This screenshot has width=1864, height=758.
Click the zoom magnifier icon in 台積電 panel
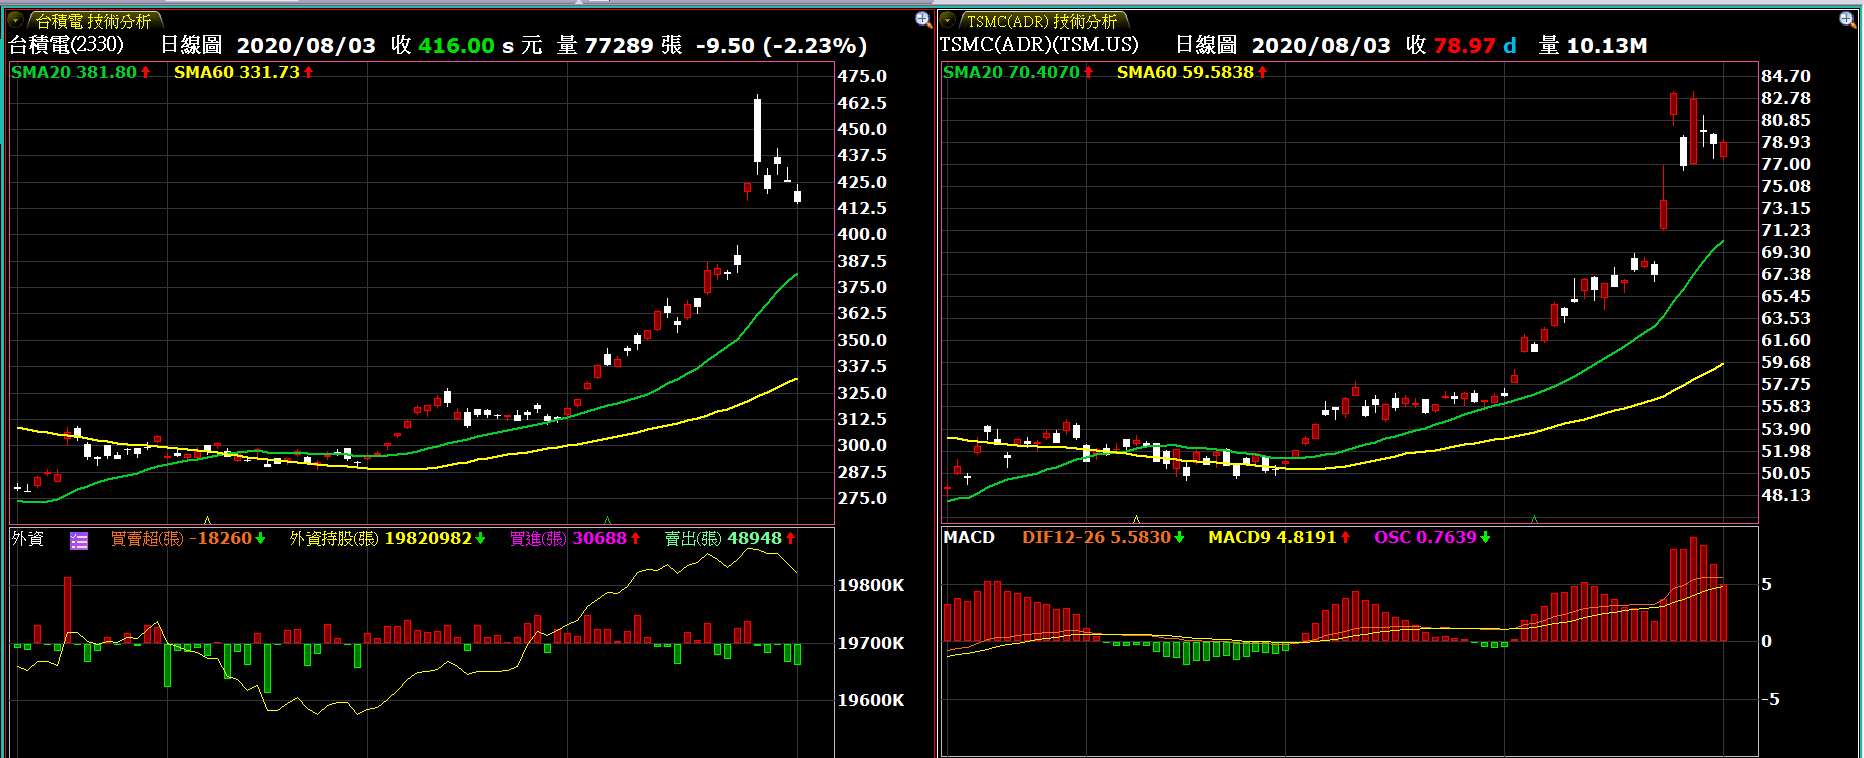point(923,19)
